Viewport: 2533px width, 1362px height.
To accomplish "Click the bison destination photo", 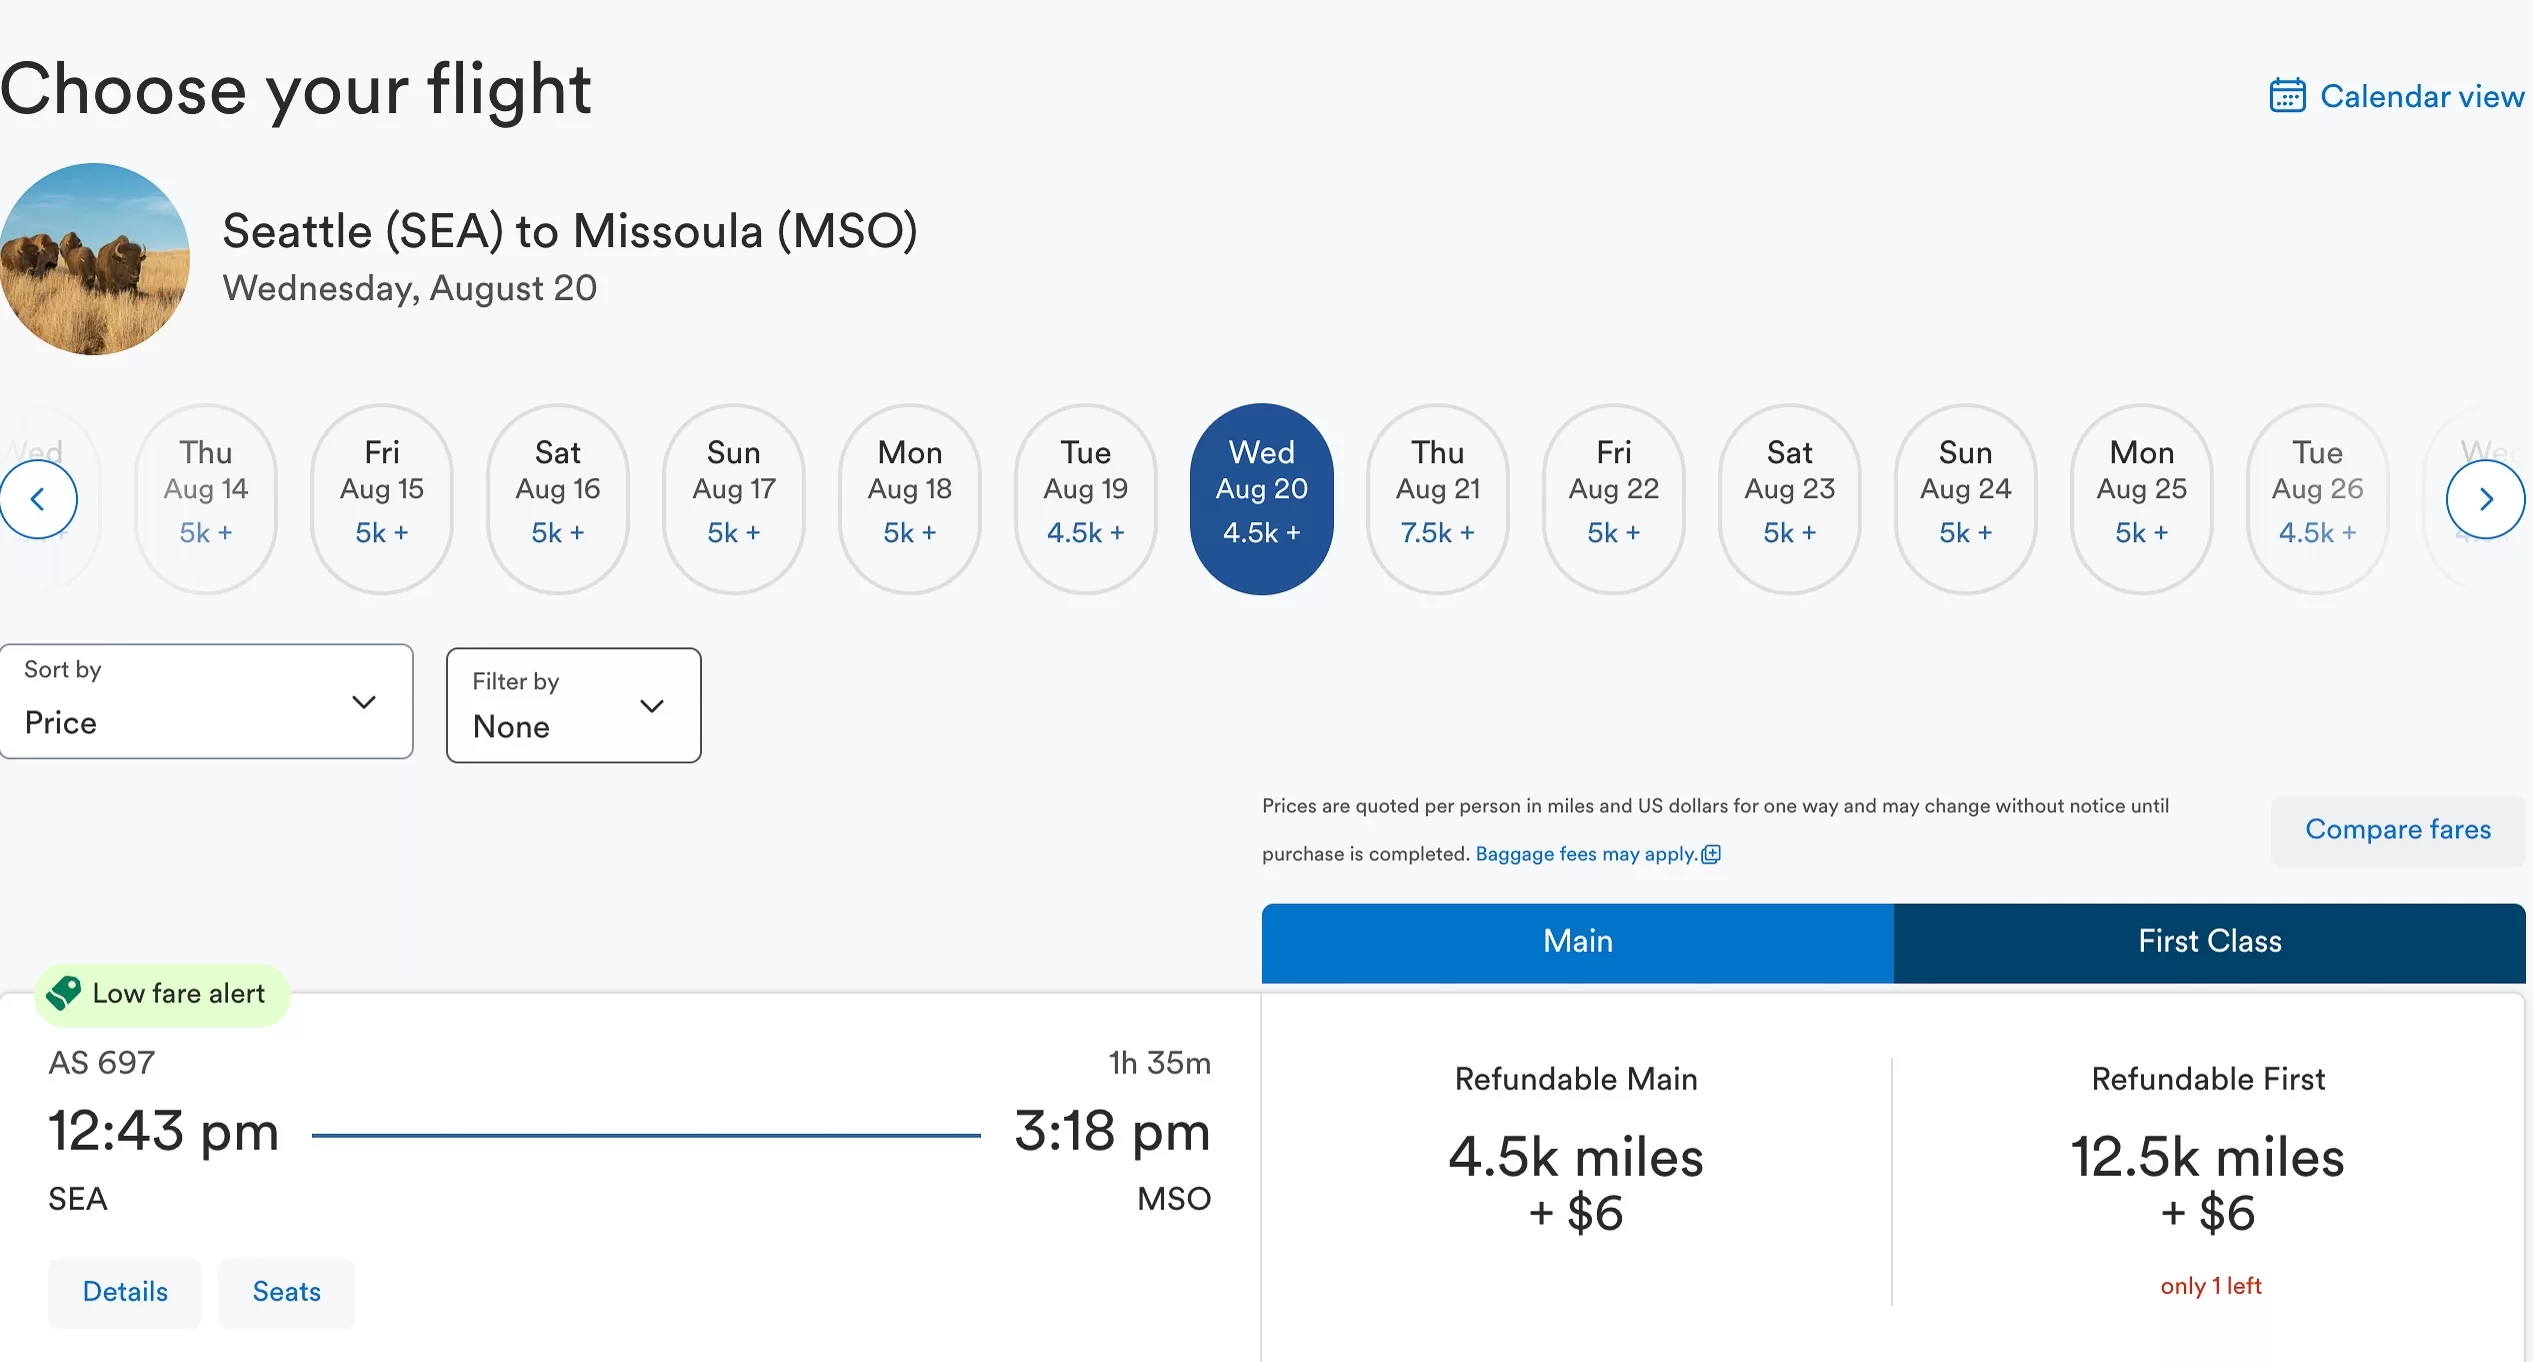I will click(94, 259).
